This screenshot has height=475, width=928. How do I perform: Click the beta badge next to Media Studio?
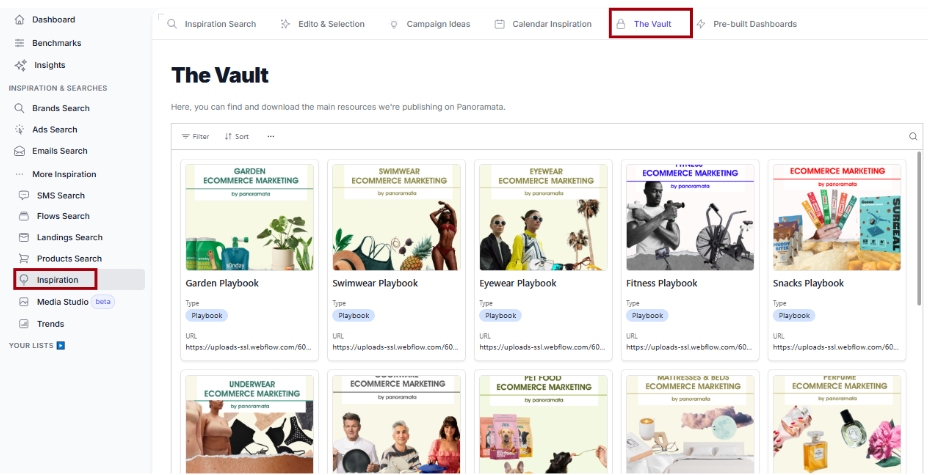pos(103,302)
